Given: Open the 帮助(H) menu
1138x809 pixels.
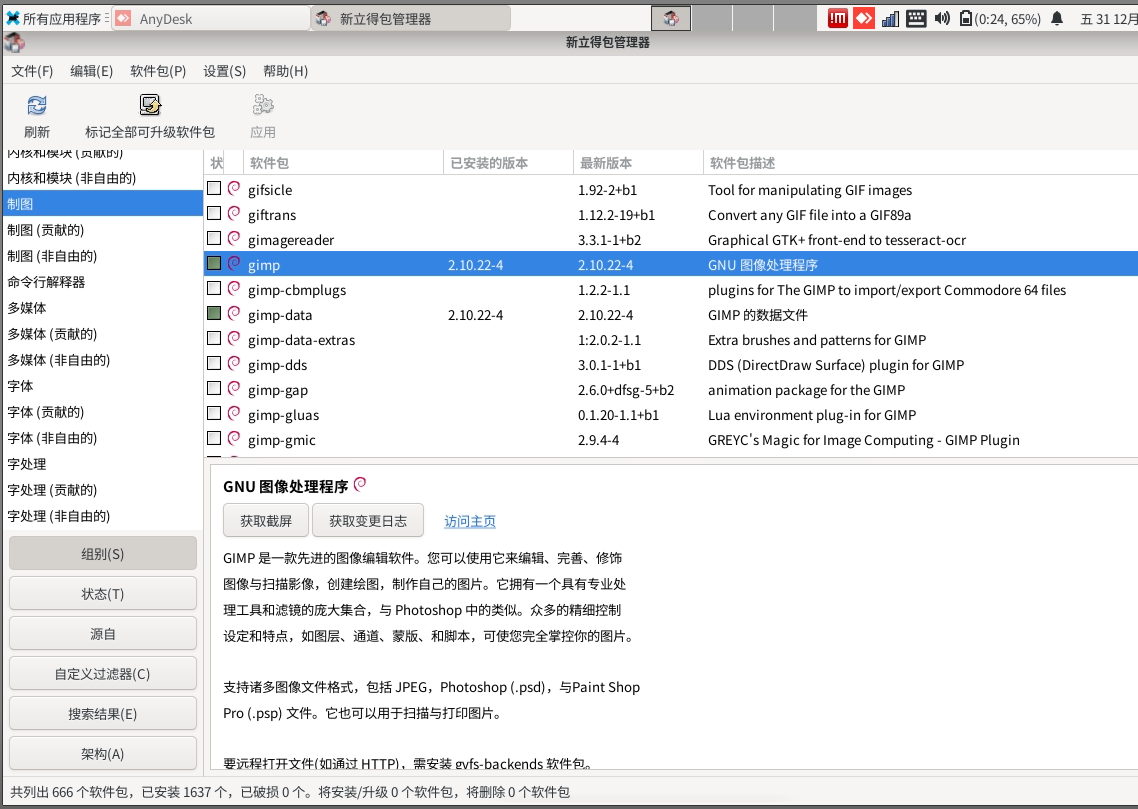Looking at the screenshot, I should (x=285, y=71).
